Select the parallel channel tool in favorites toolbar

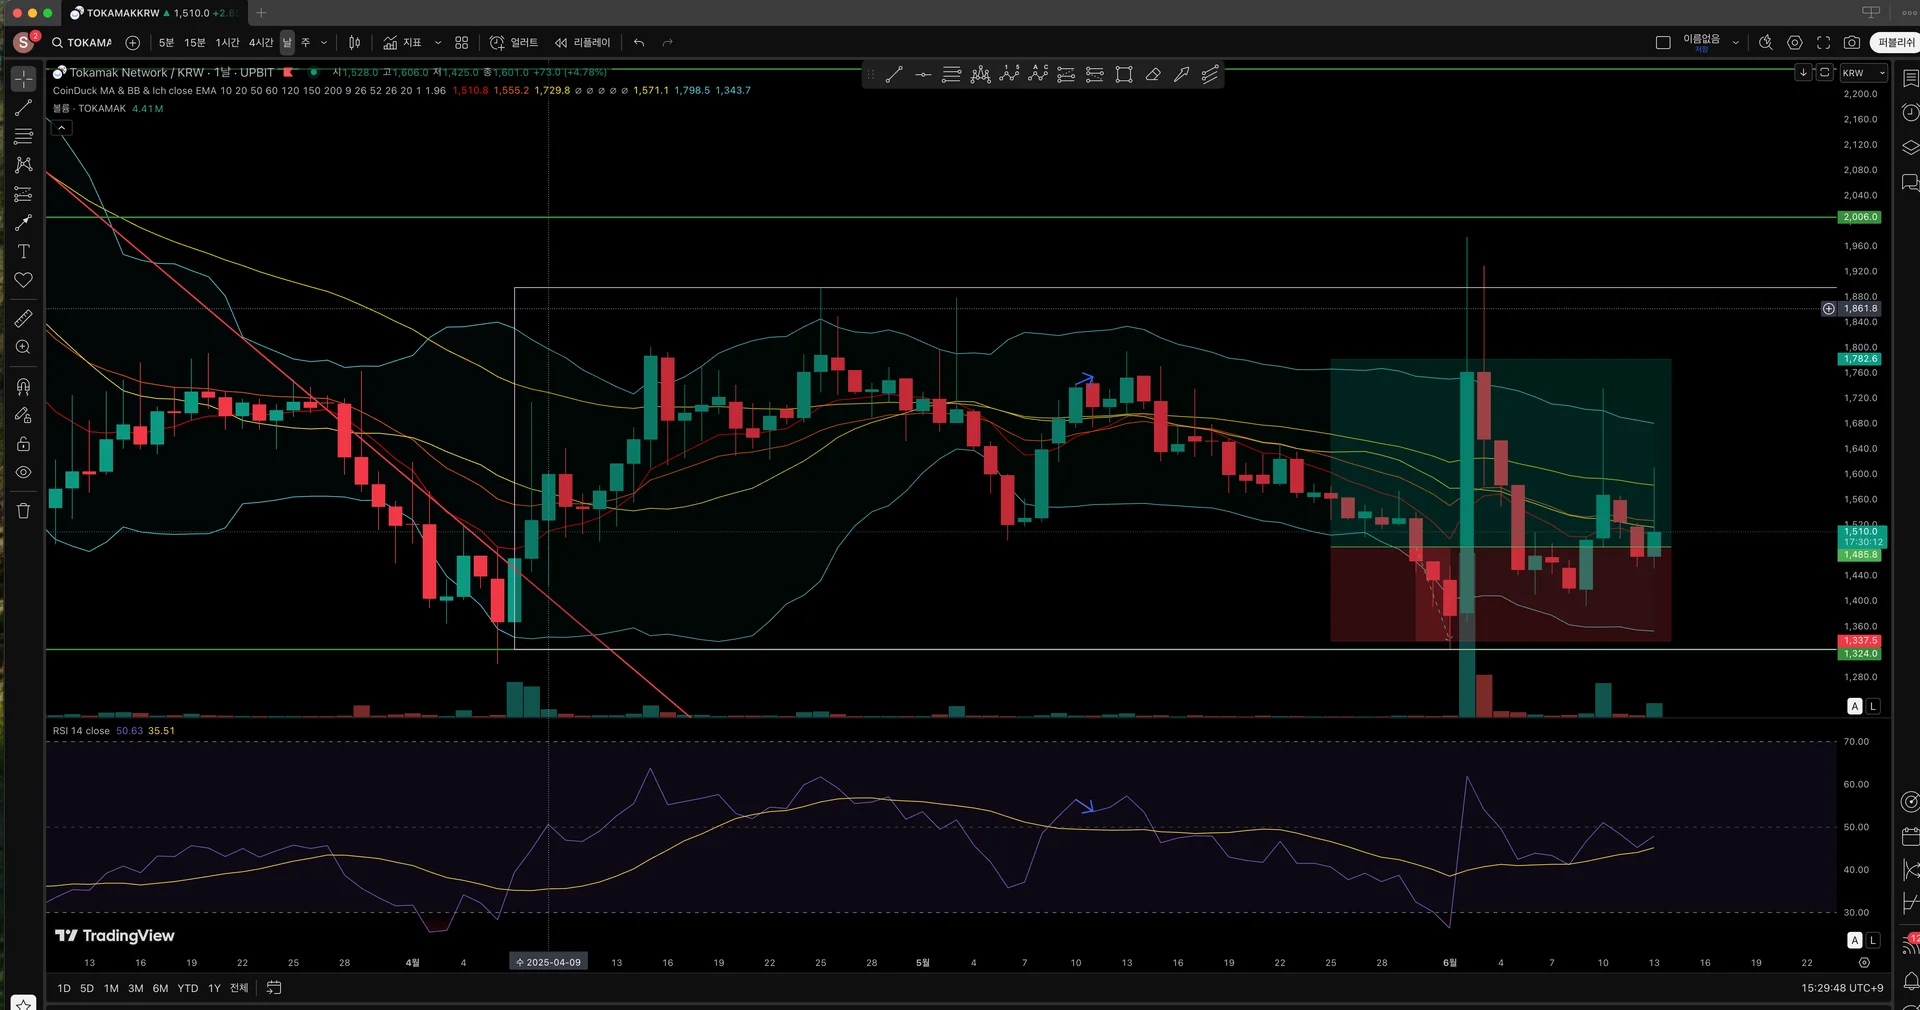pyautogui.click(x=1210, y=74)
